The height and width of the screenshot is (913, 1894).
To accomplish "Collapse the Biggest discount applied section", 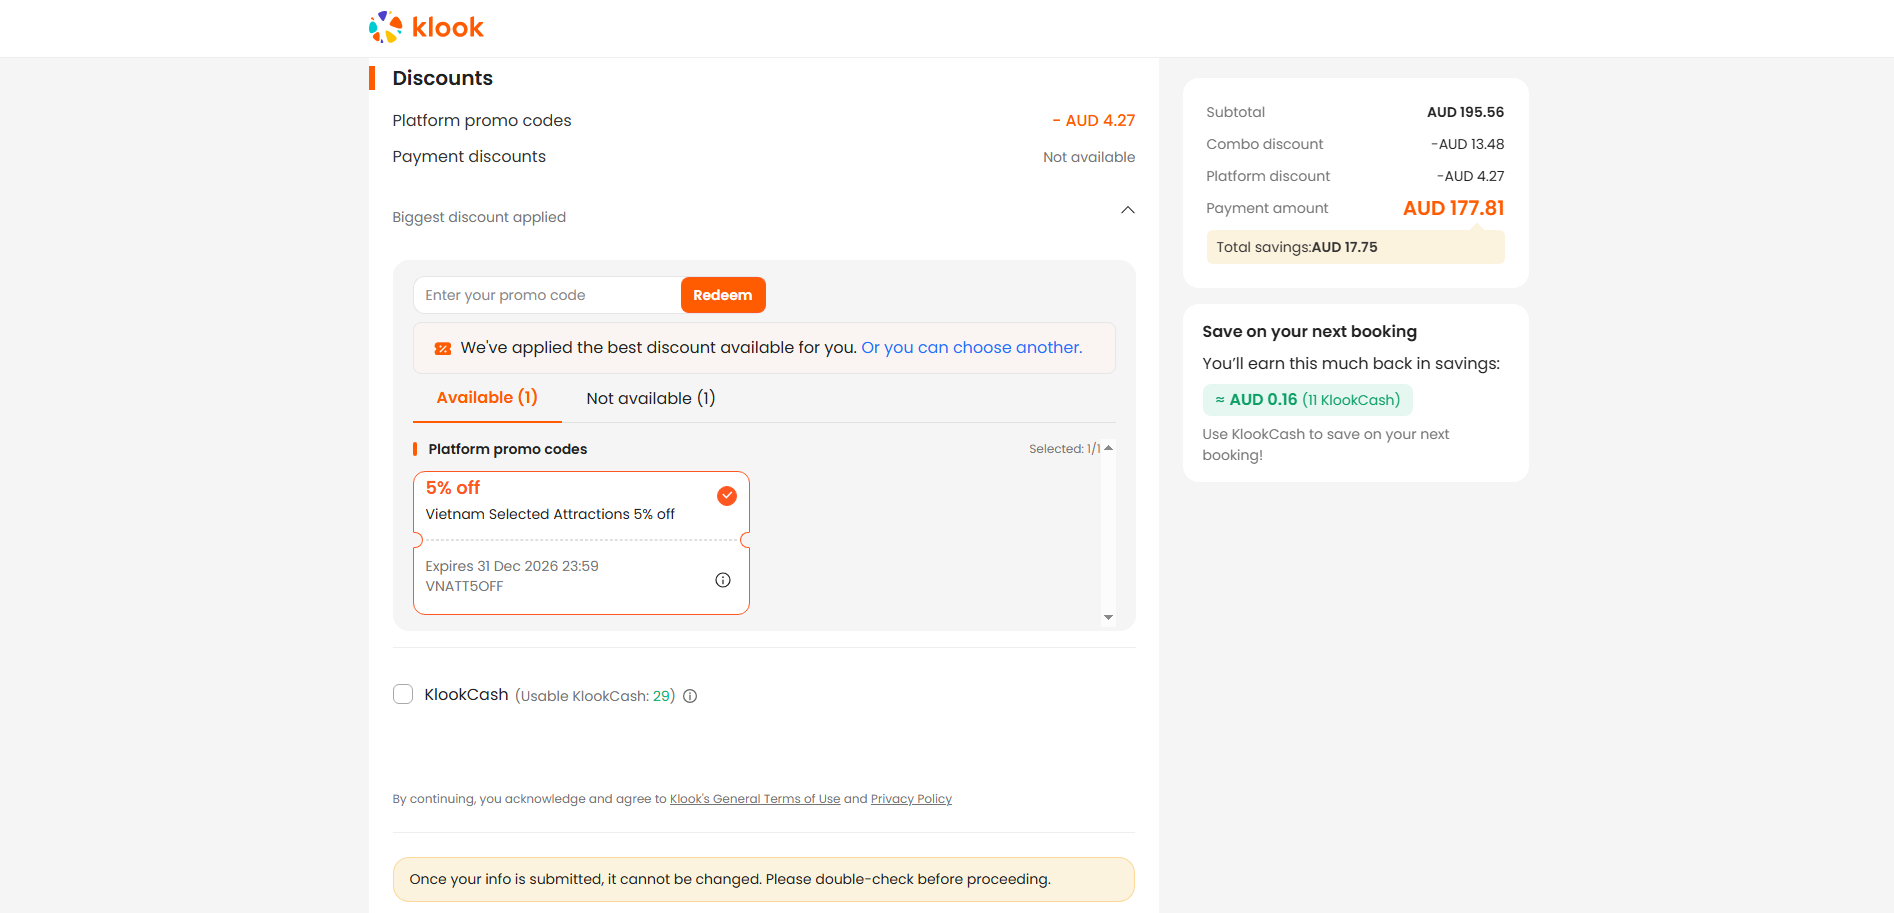I will pos(1128,210).
